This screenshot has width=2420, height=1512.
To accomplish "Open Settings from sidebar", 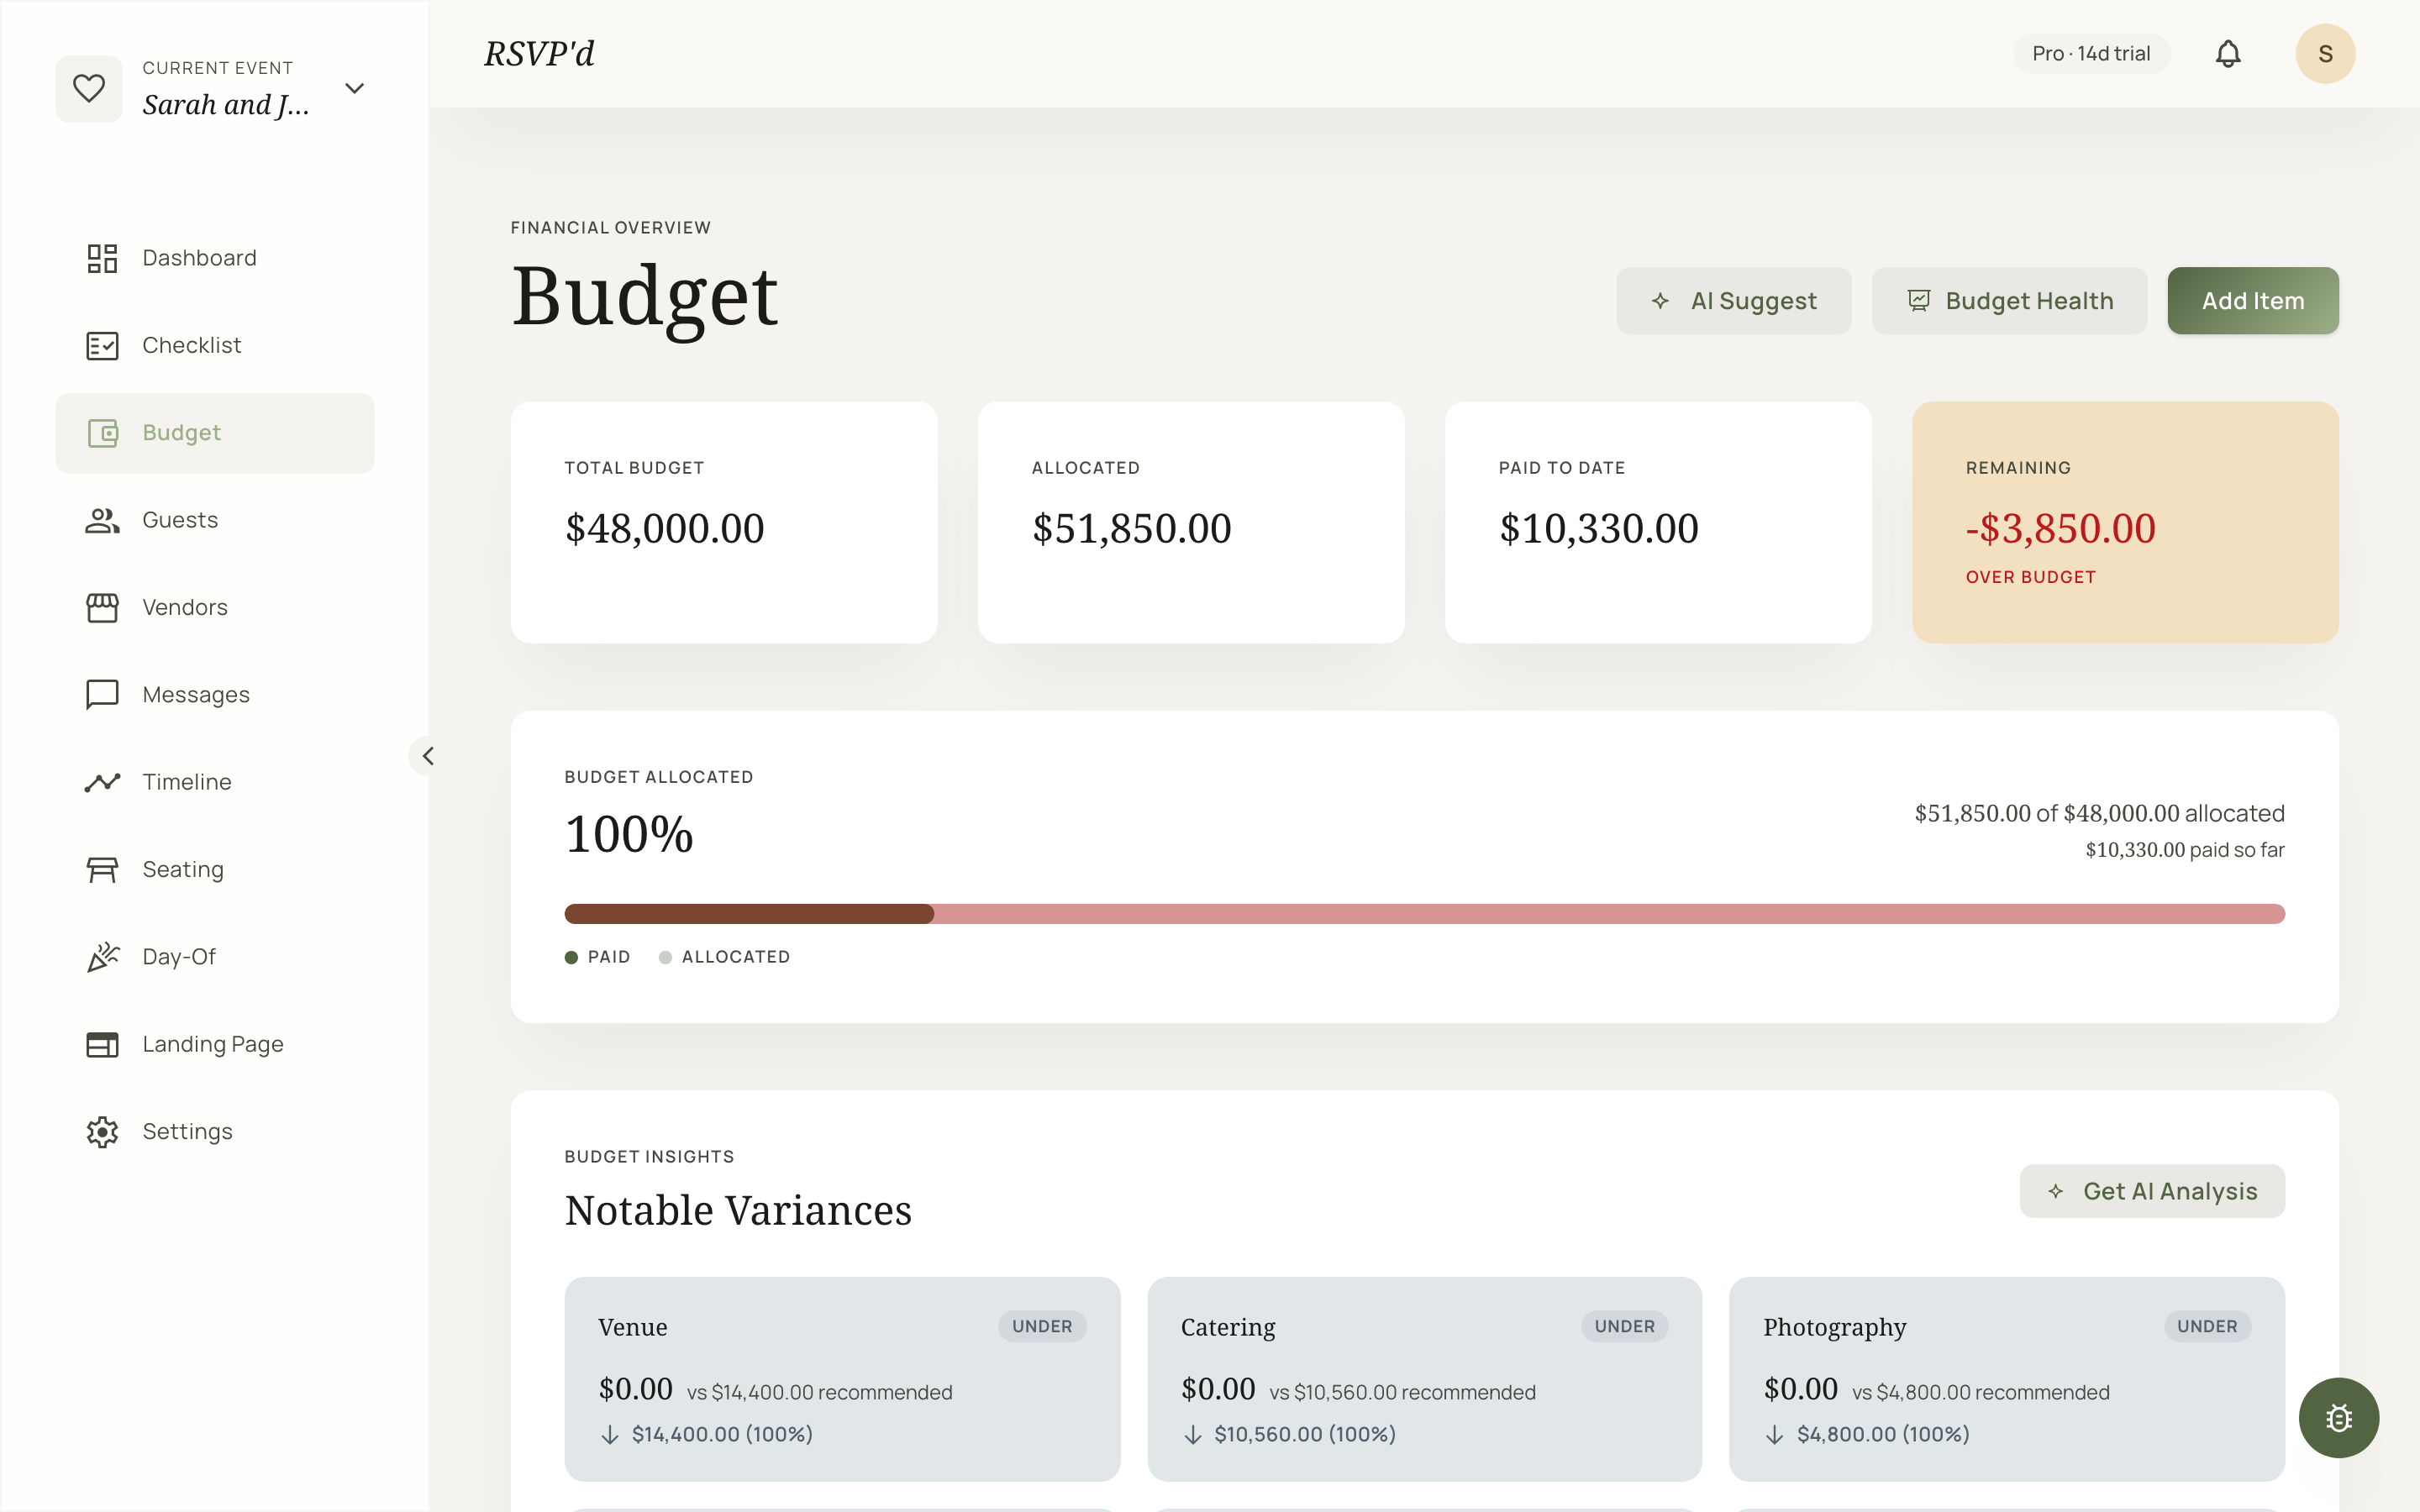I will tap(215, 1132).
